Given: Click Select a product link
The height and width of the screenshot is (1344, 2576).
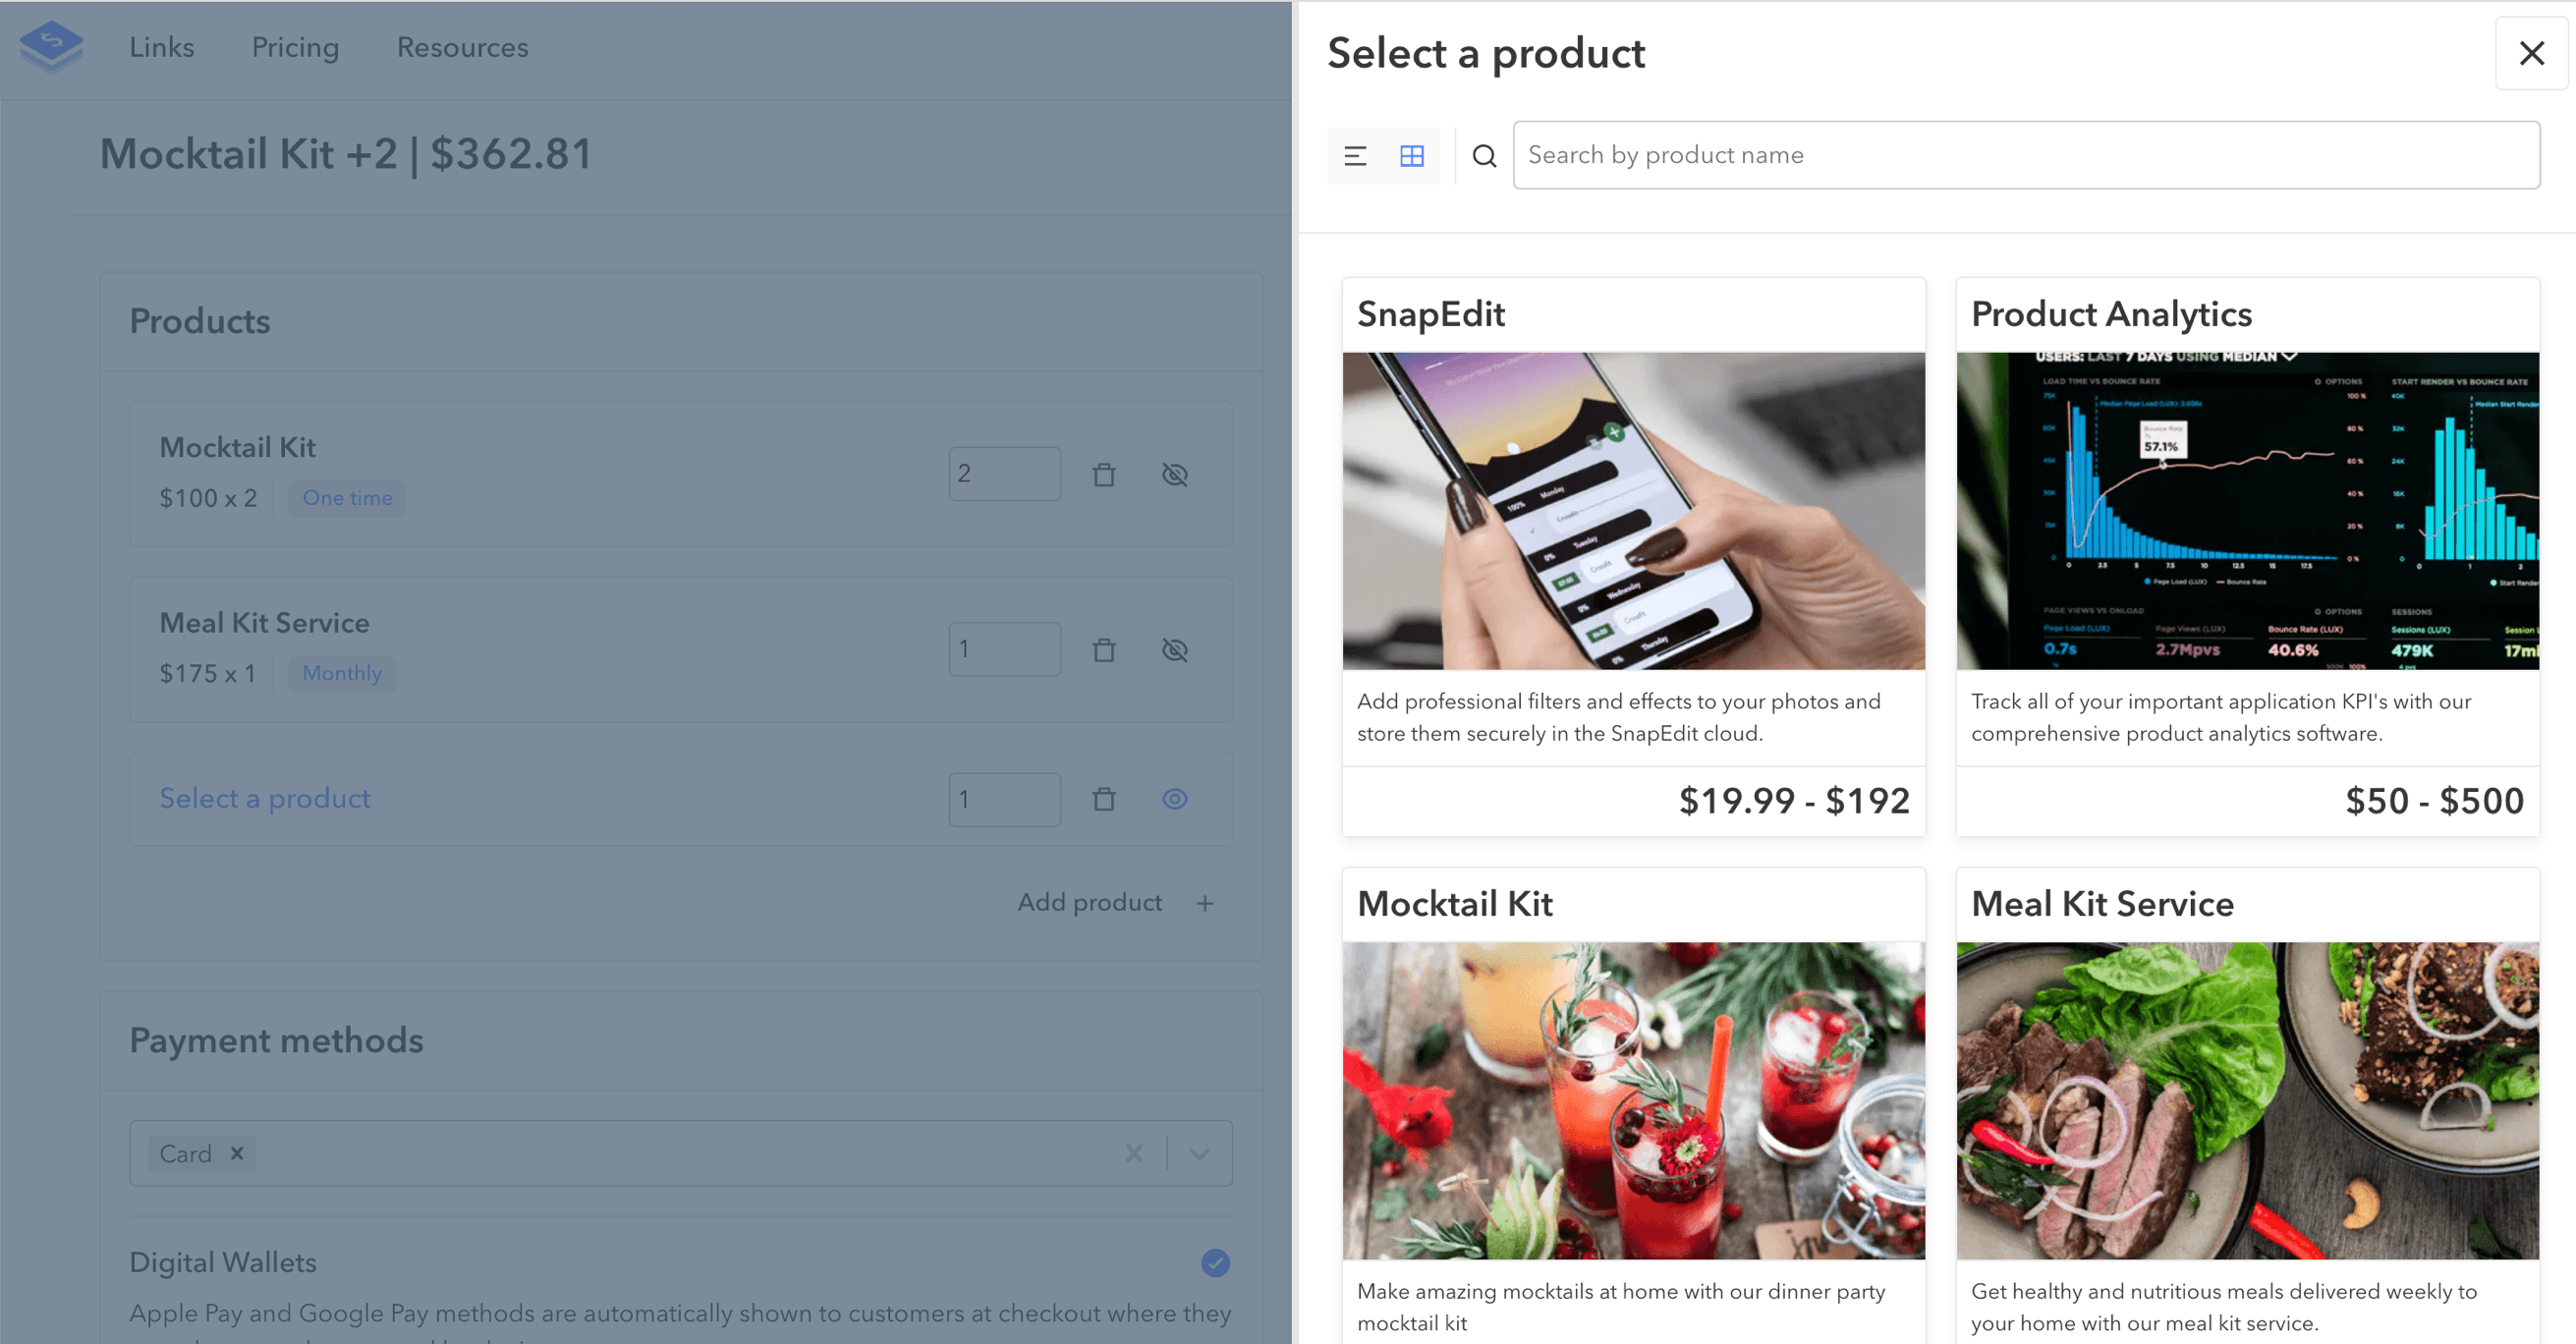Looking at the screenshot, I should pyautogui.click(x=264, y=797).
